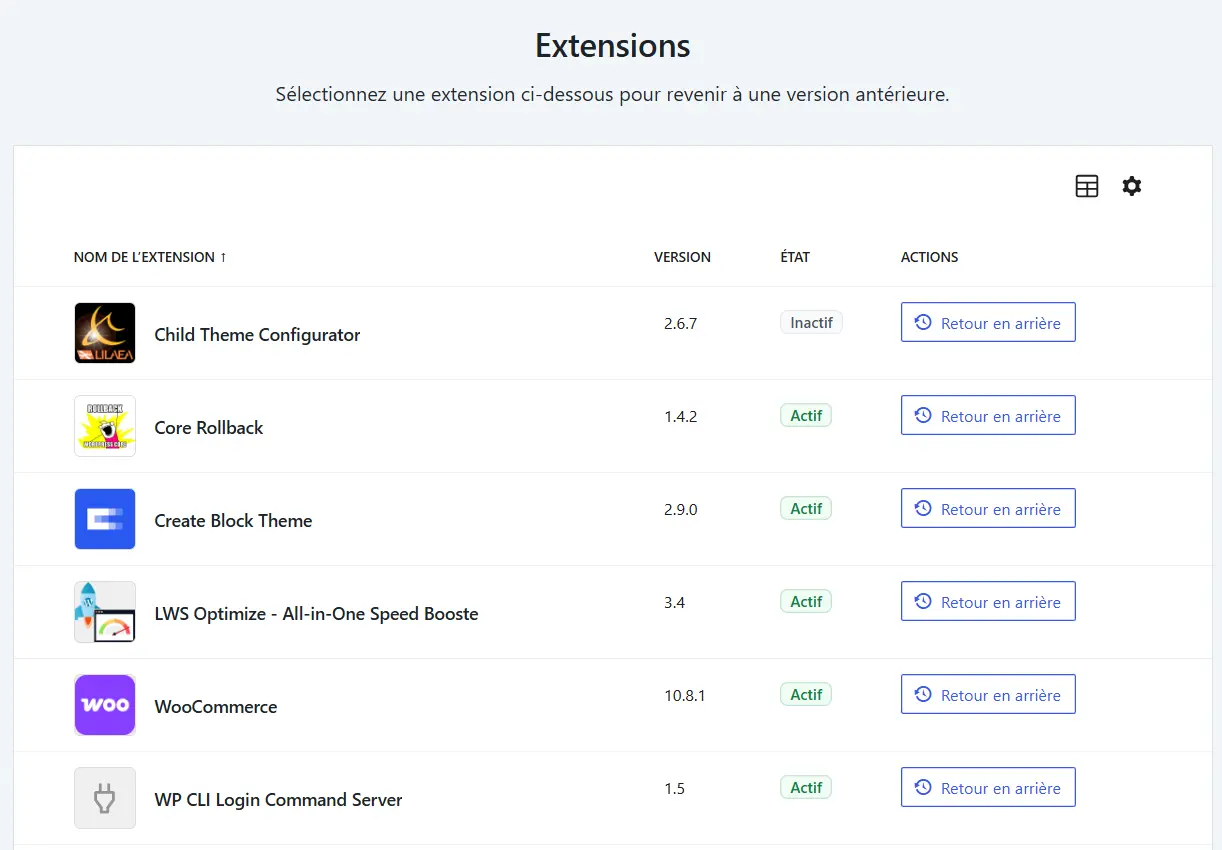Sort by Nom de l'extension column header
This screenshot has width=1222, height=850.
coord(150,257)
